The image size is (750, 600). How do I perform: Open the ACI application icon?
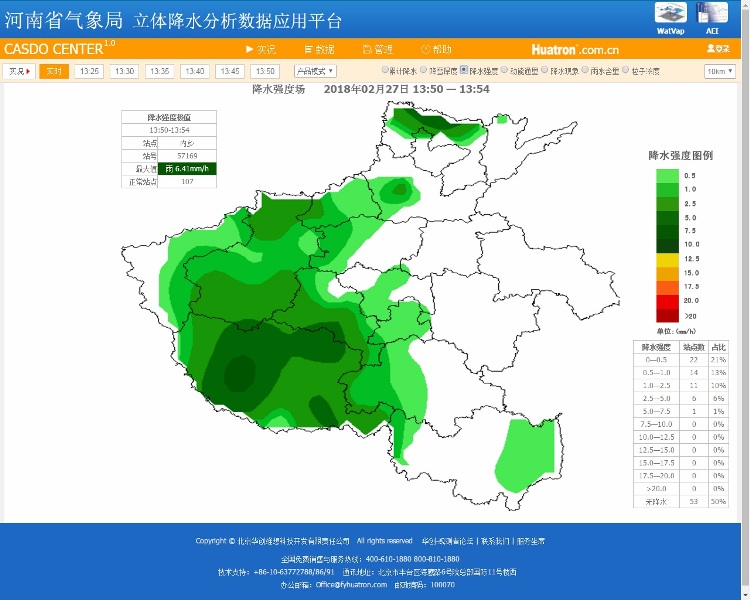click(x=712, y=13)
